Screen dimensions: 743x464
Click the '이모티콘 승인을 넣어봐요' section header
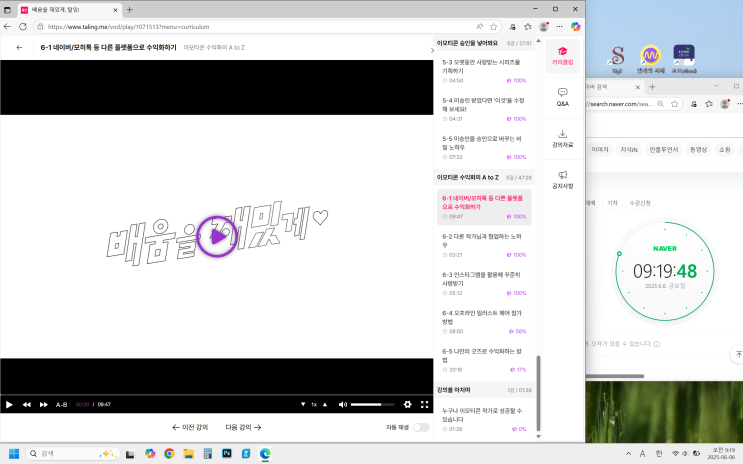click(x=484, y=43)
